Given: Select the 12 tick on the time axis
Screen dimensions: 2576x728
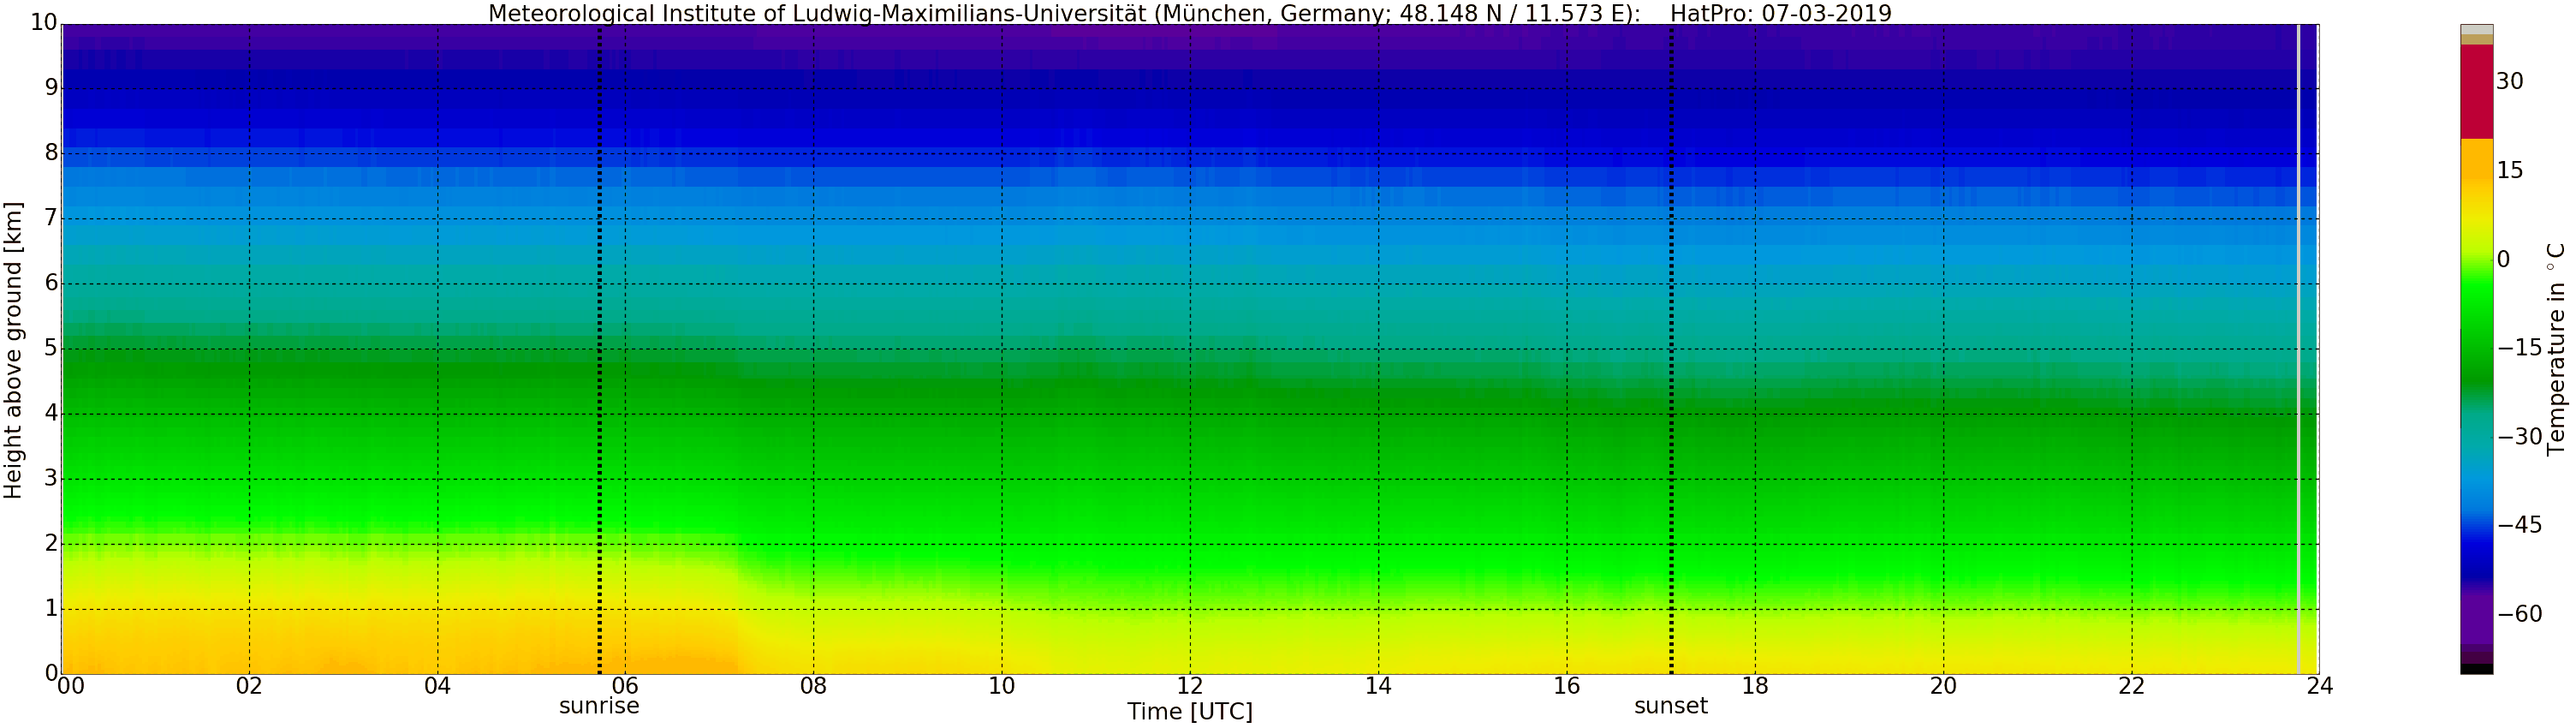Looking at the screenshot, I should pyautogui.click(x=1189, y=687).
